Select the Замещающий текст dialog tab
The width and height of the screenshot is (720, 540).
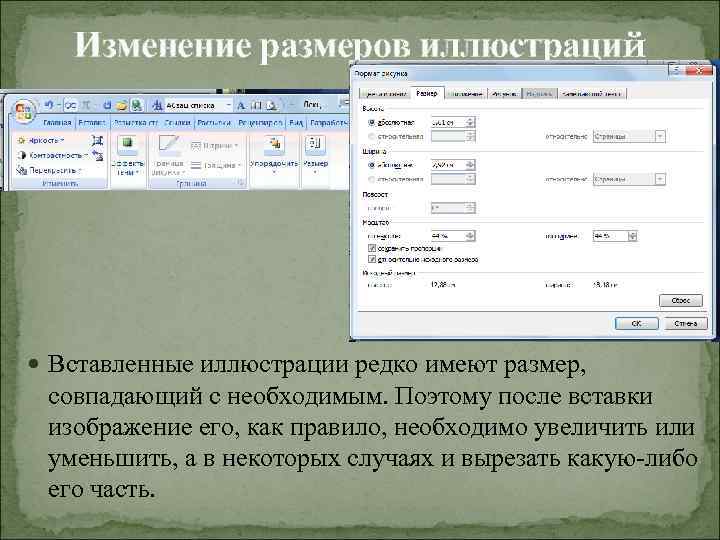(x=592, y=94)
